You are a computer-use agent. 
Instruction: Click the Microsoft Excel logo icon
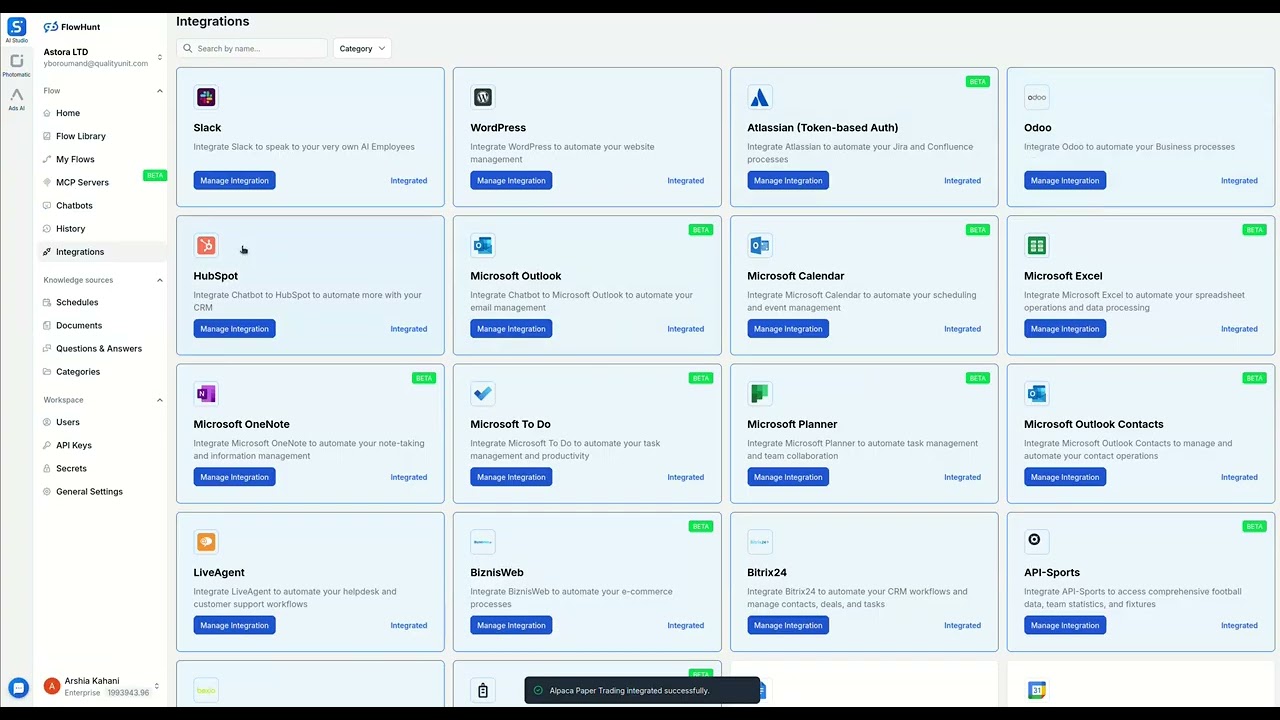point(1036,245)
